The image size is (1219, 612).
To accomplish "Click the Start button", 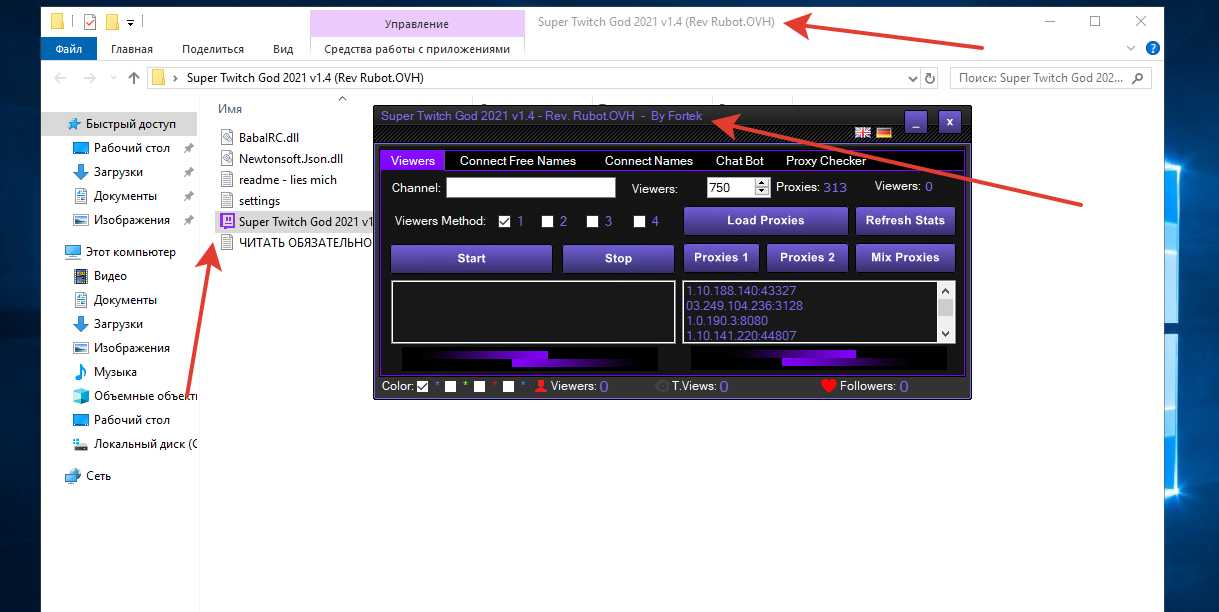I will (471, 258).
